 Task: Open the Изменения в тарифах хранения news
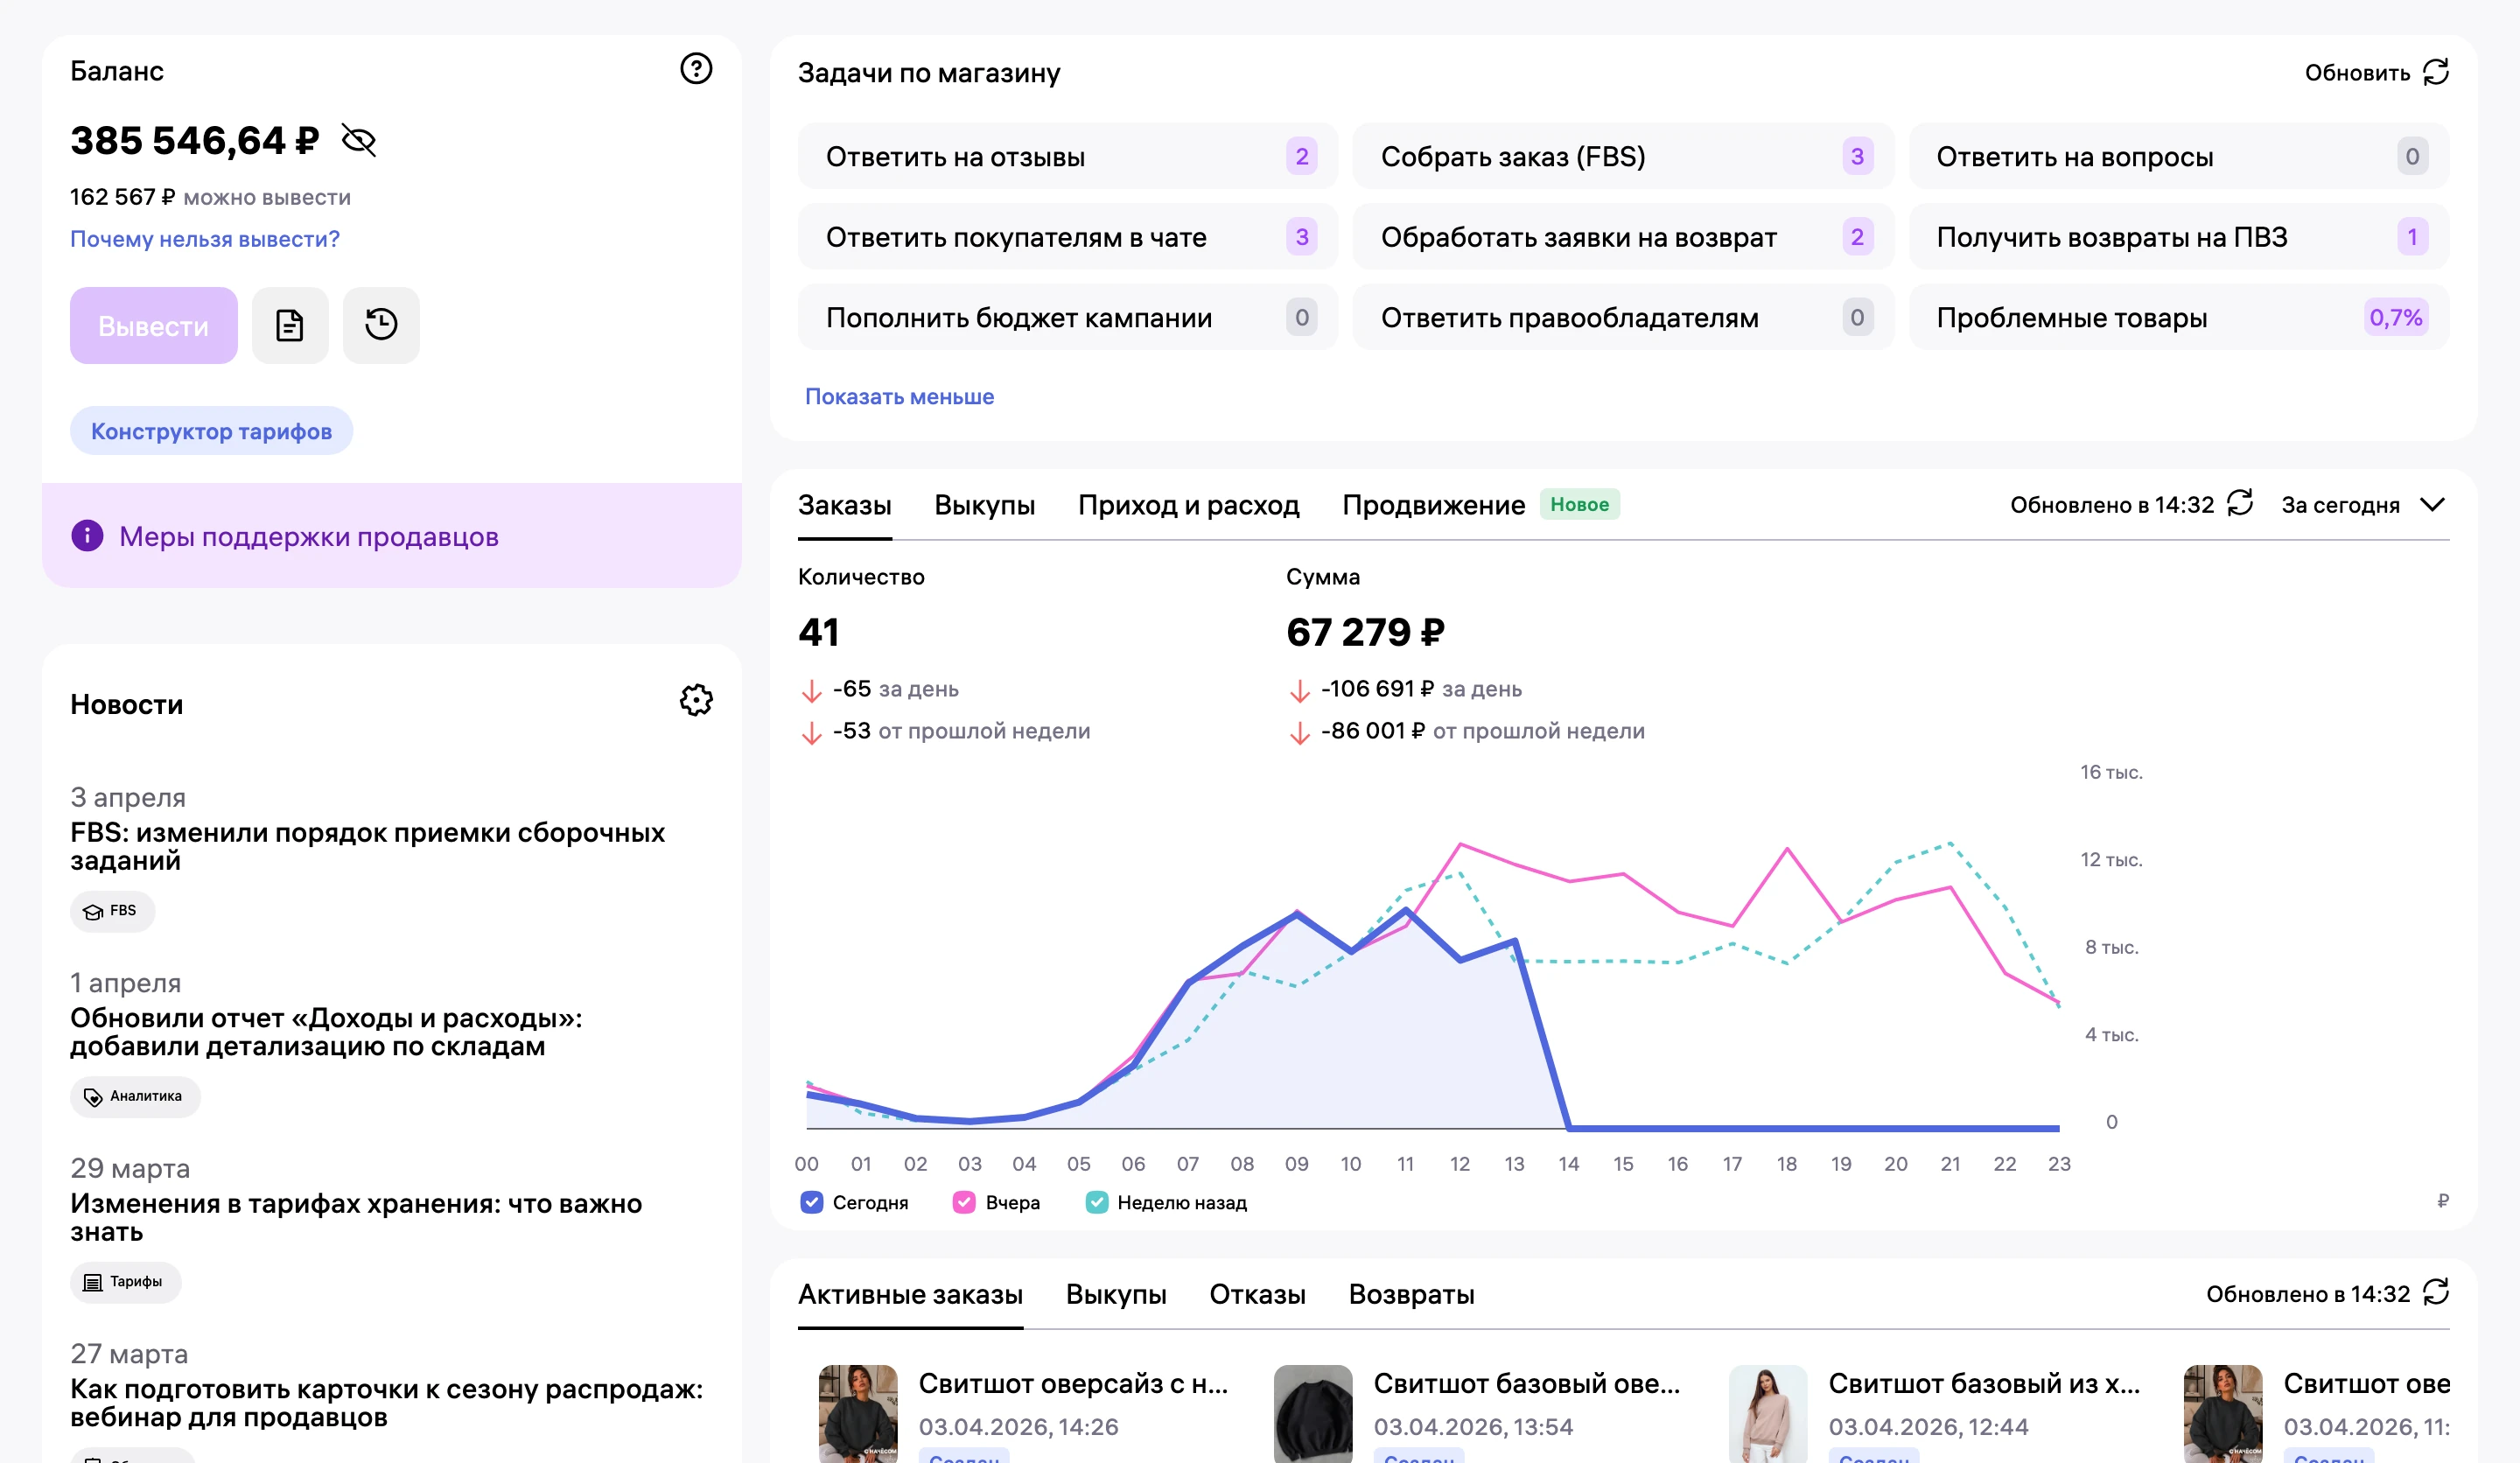pos(356,1218)
